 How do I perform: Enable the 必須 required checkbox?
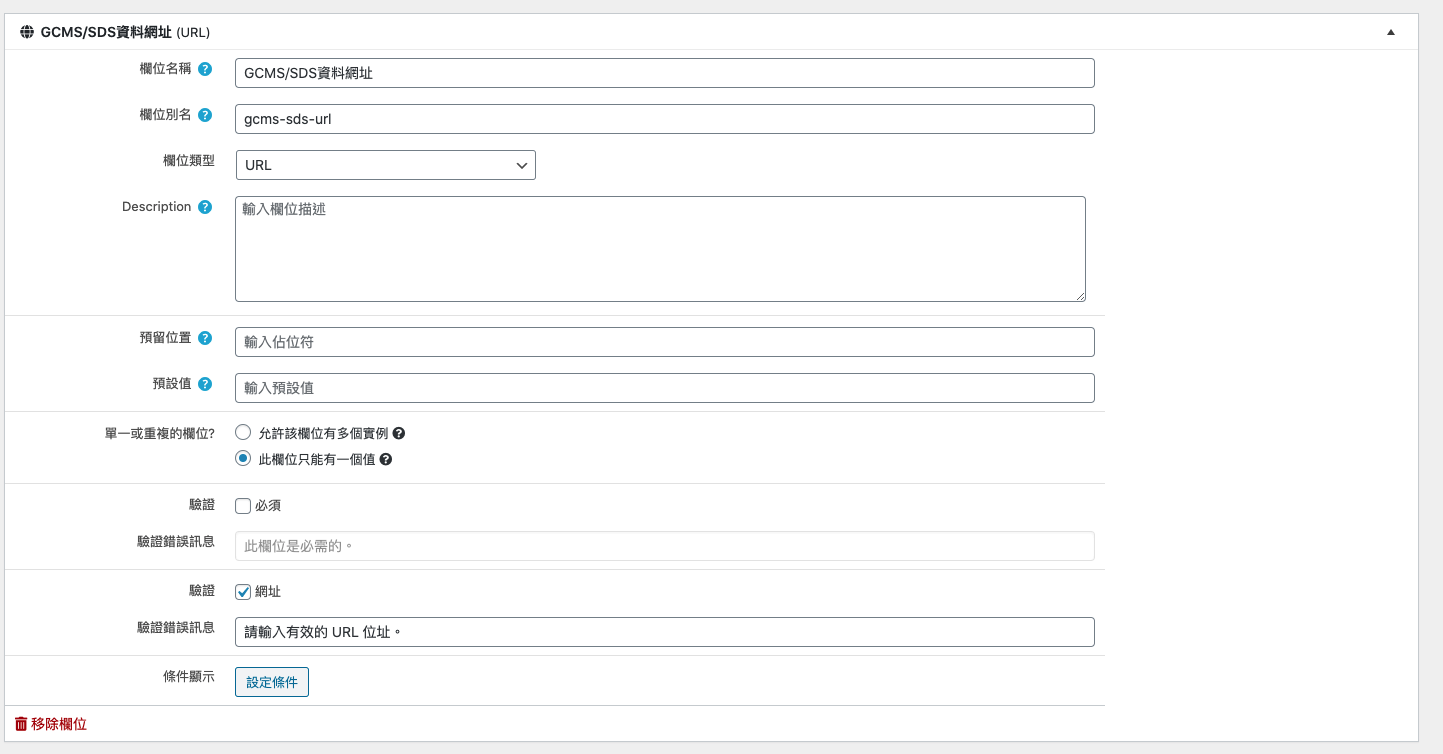tap(243, 506)
